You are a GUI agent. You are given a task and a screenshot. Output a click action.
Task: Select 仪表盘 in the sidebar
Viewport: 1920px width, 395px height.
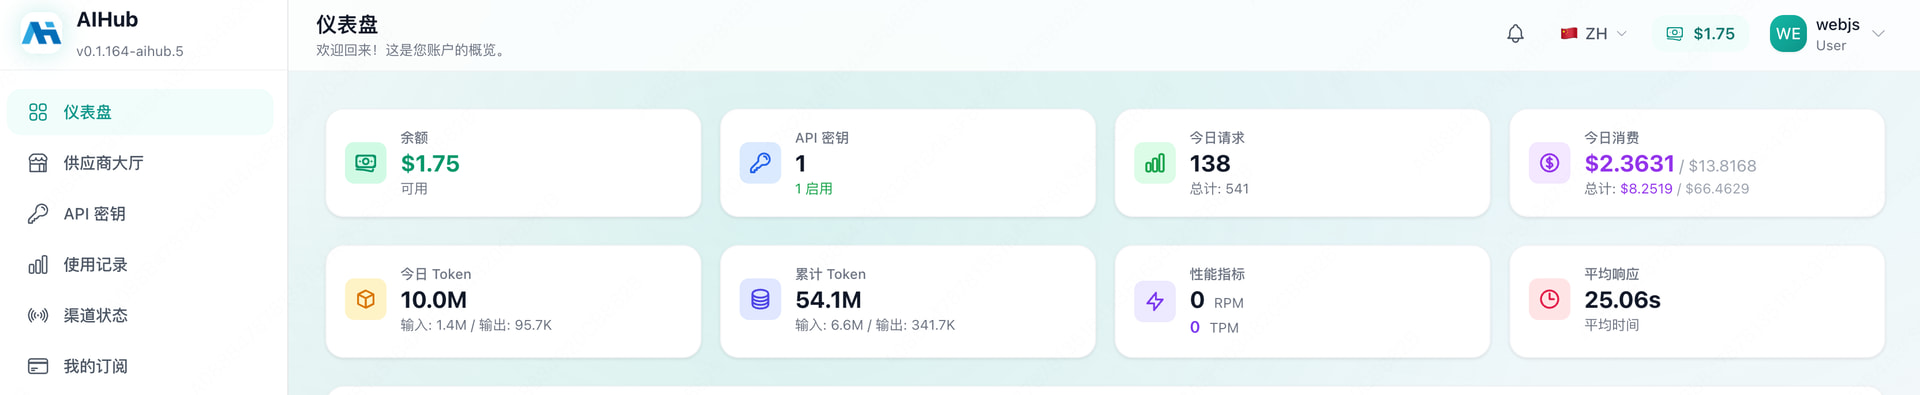[140, 112]
